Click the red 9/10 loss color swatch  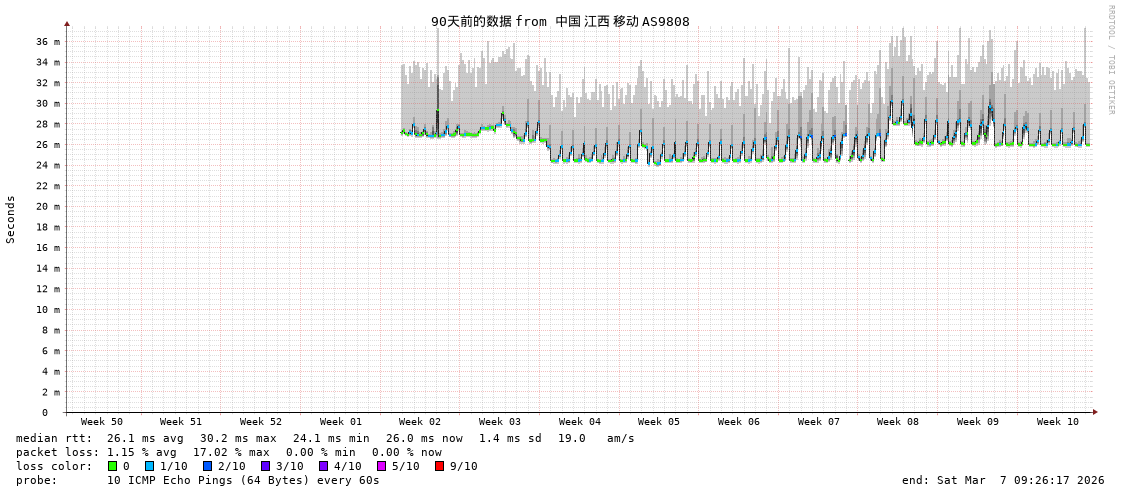point(439,466)
